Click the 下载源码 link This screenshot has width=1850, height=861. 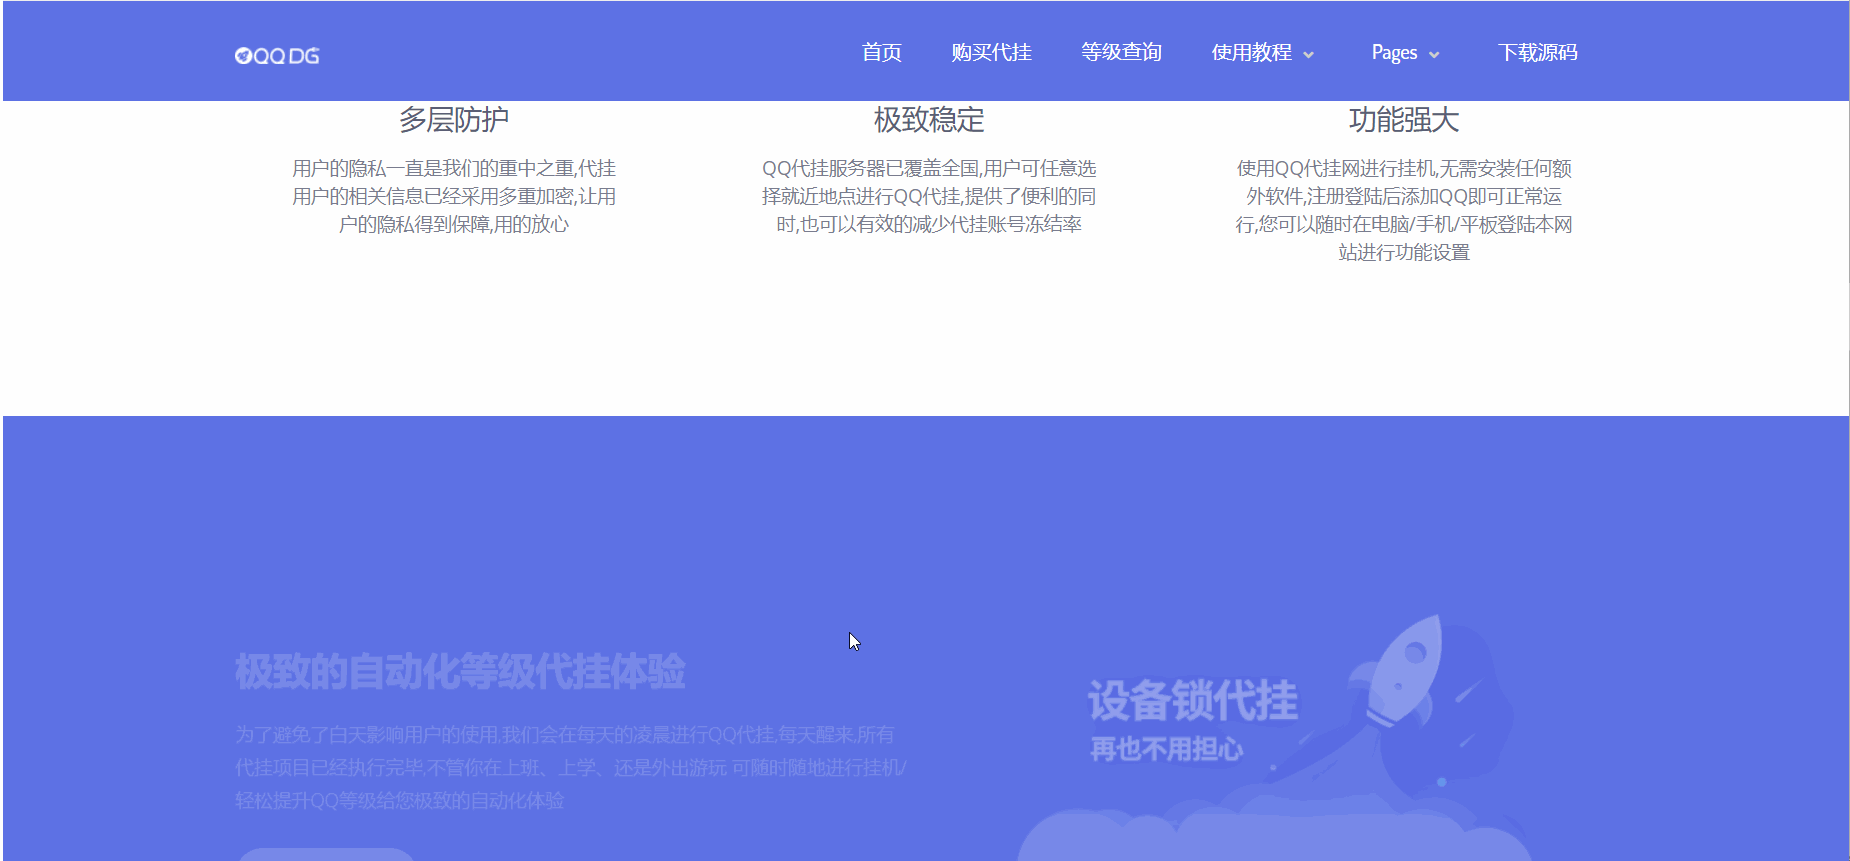[1537, 53]
